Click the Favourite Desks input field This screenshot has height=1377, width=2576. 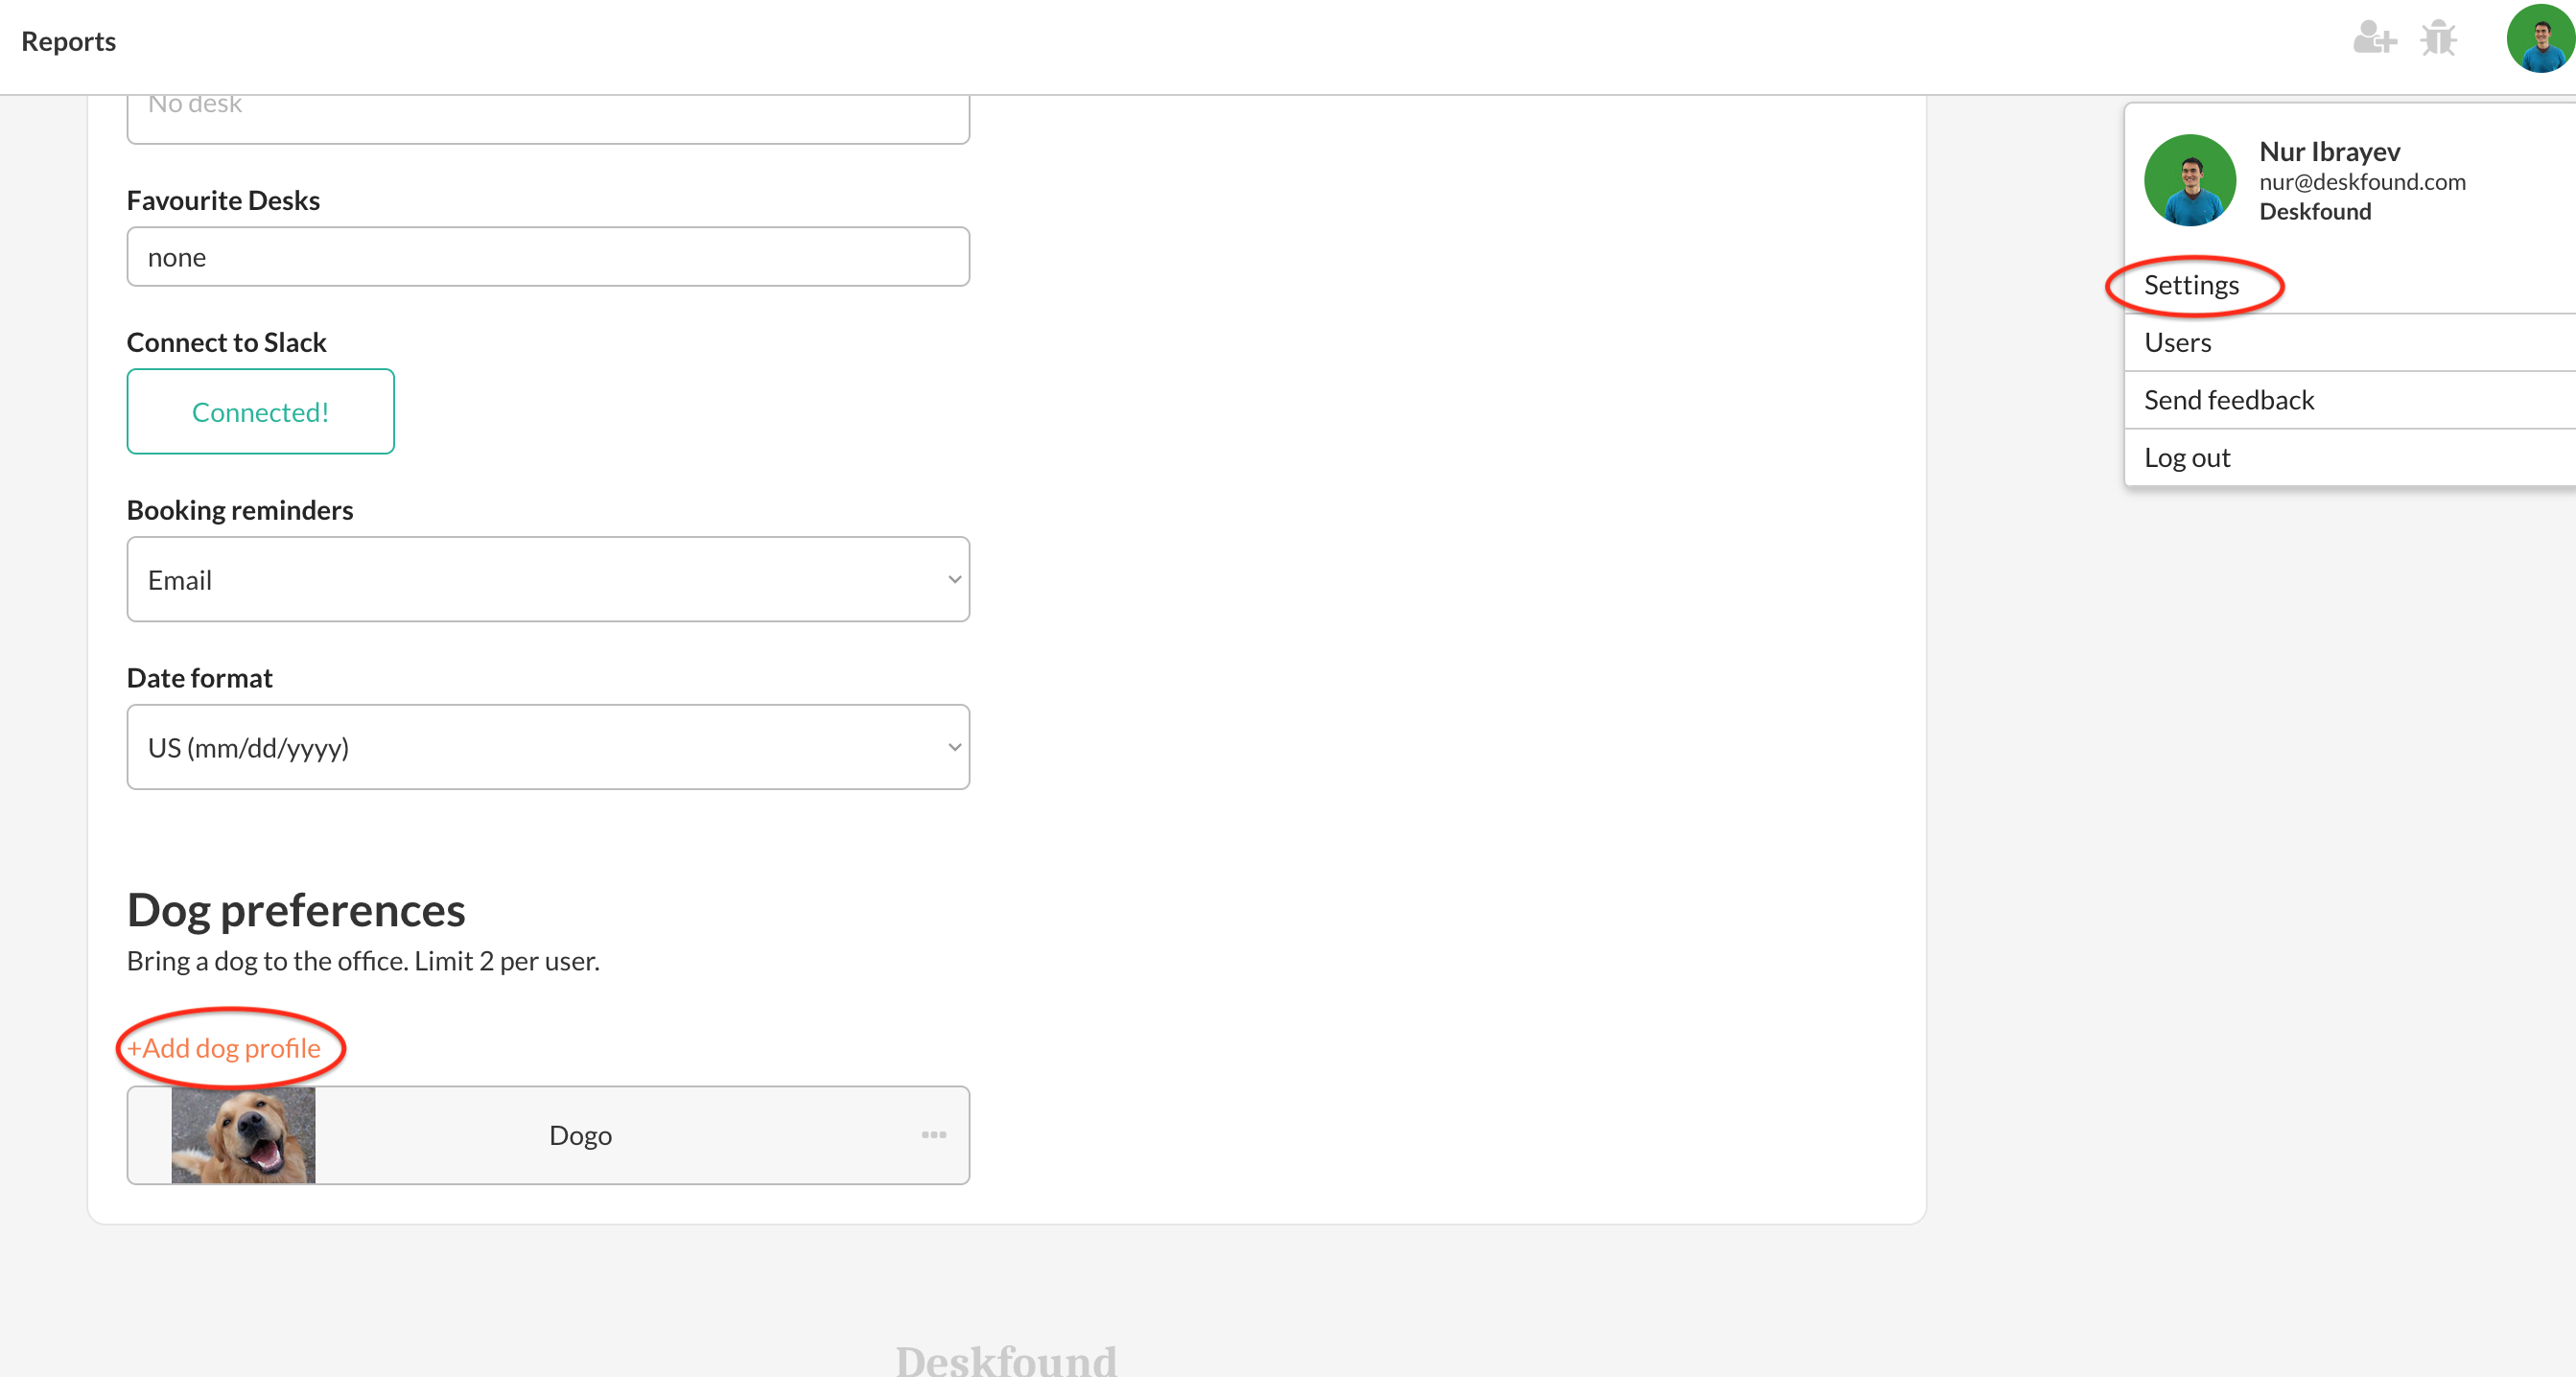tap(548, 257)
